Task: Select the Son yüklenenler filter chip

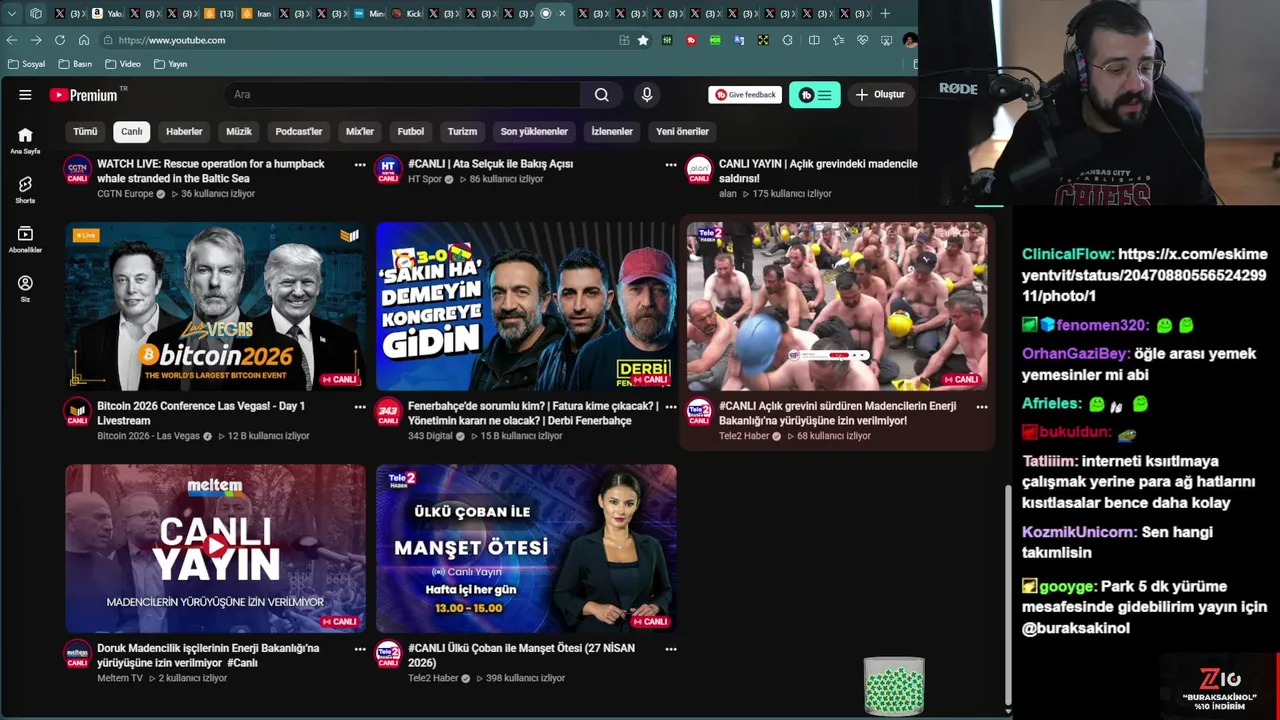Action: (x=534, y=132)
